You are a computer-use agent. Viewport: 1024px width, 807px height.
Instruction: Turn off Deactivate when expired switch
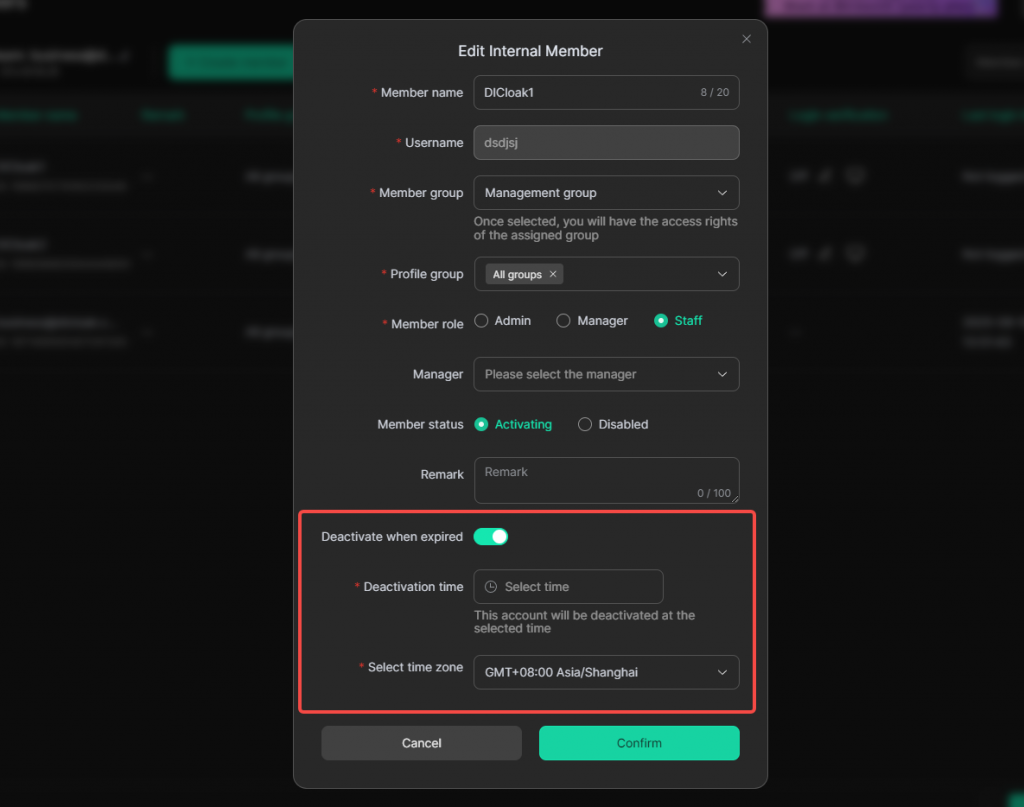tap(491, 537)
